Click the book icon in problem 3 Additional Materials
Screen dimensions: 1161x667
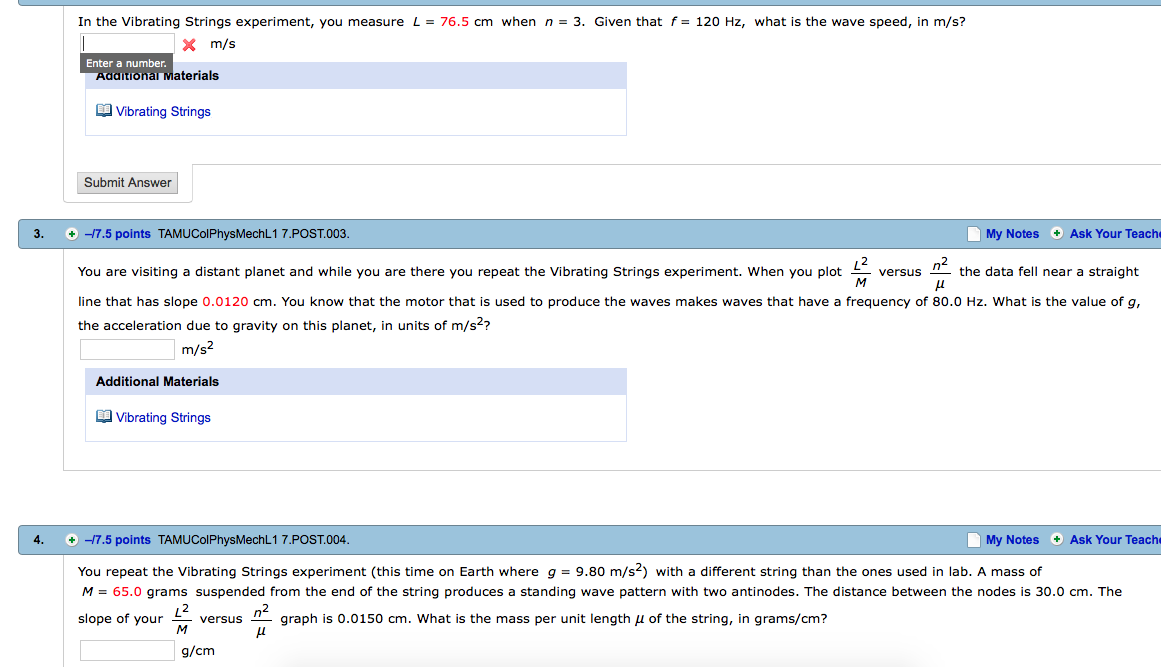(103, 416)
